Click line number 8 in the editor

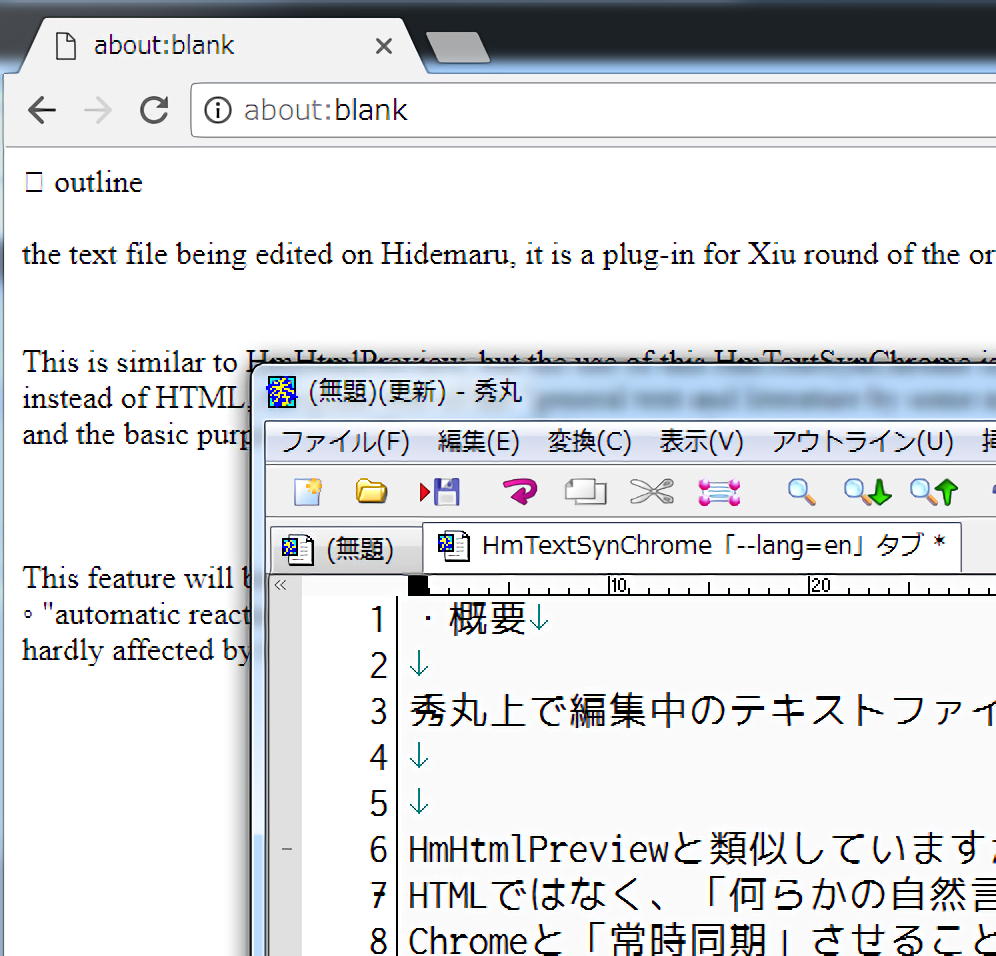[x=379, y=940]
